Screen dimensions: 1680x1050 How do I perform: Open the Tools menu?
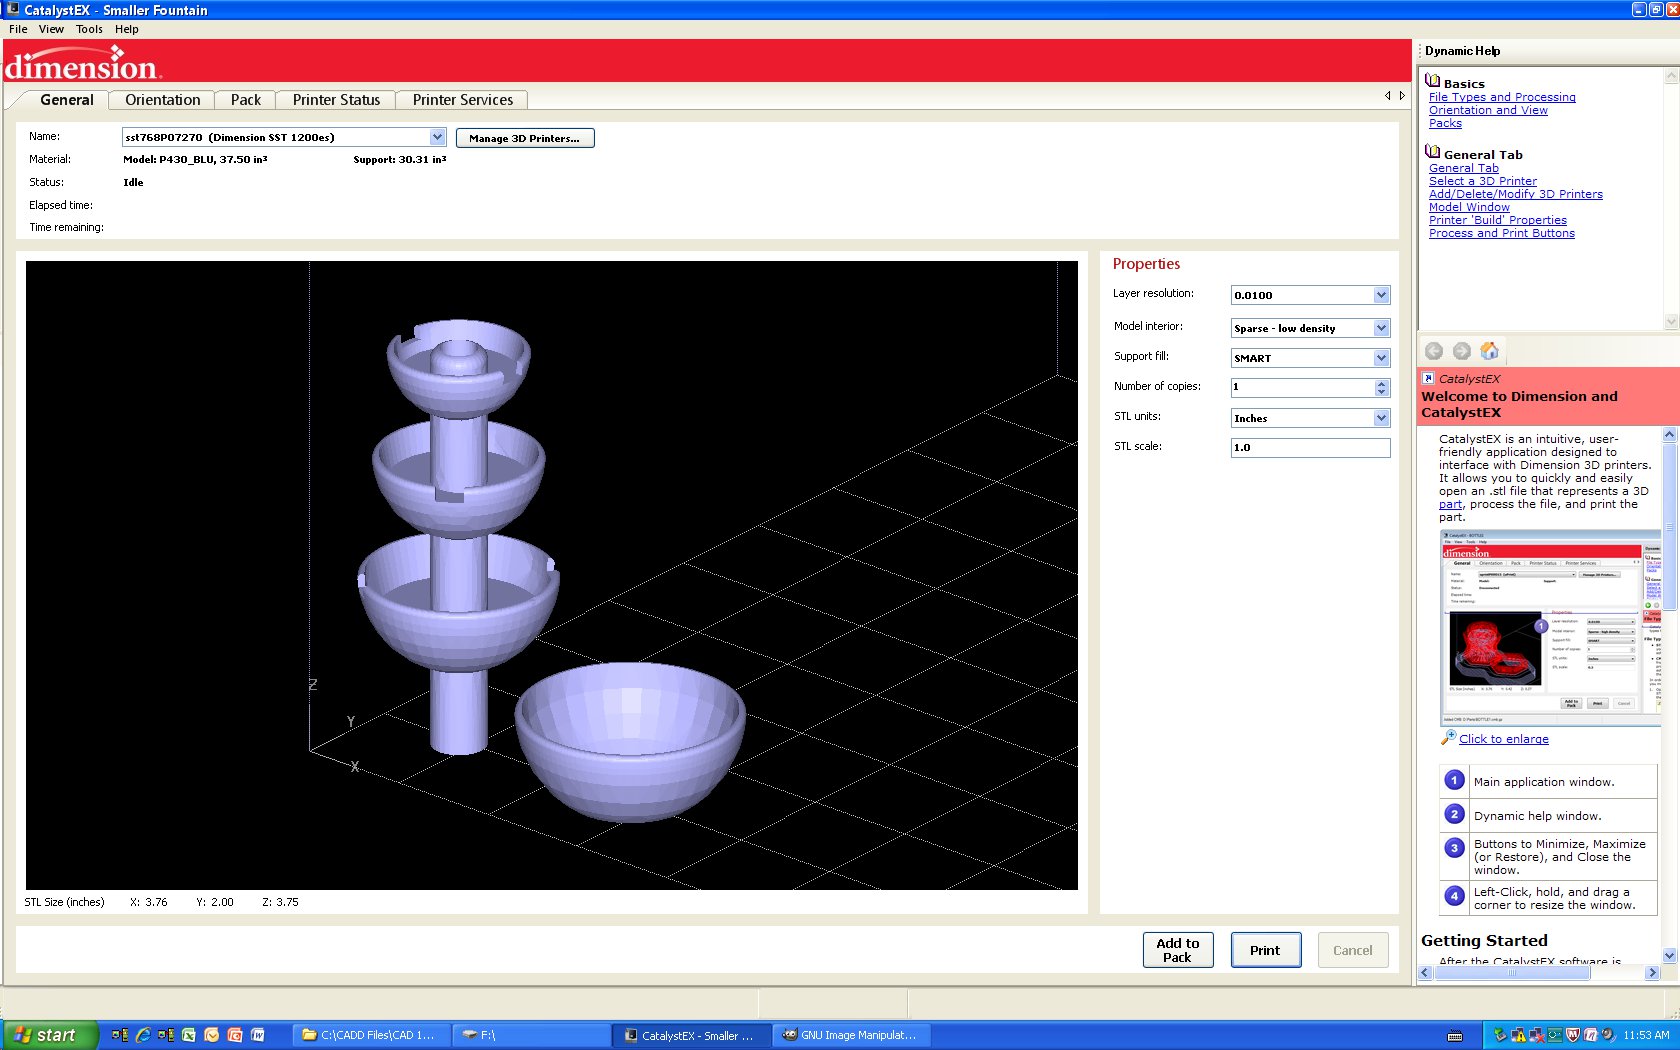(89, 29)
